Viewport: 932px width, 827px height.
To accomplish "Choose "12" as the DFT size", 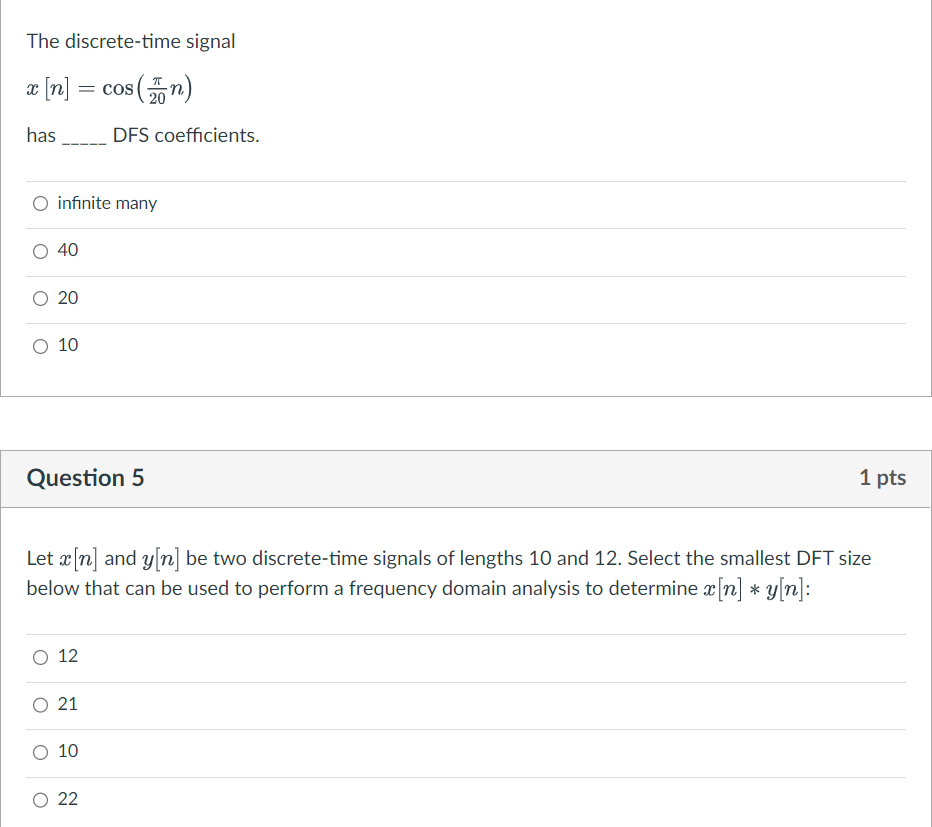I will [40, 657].
